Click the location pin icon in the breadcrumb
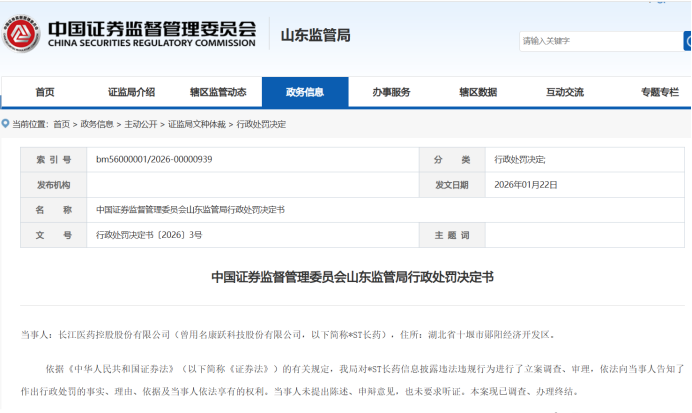The width and height of the screenshot is (692, 413). point(5,124)
